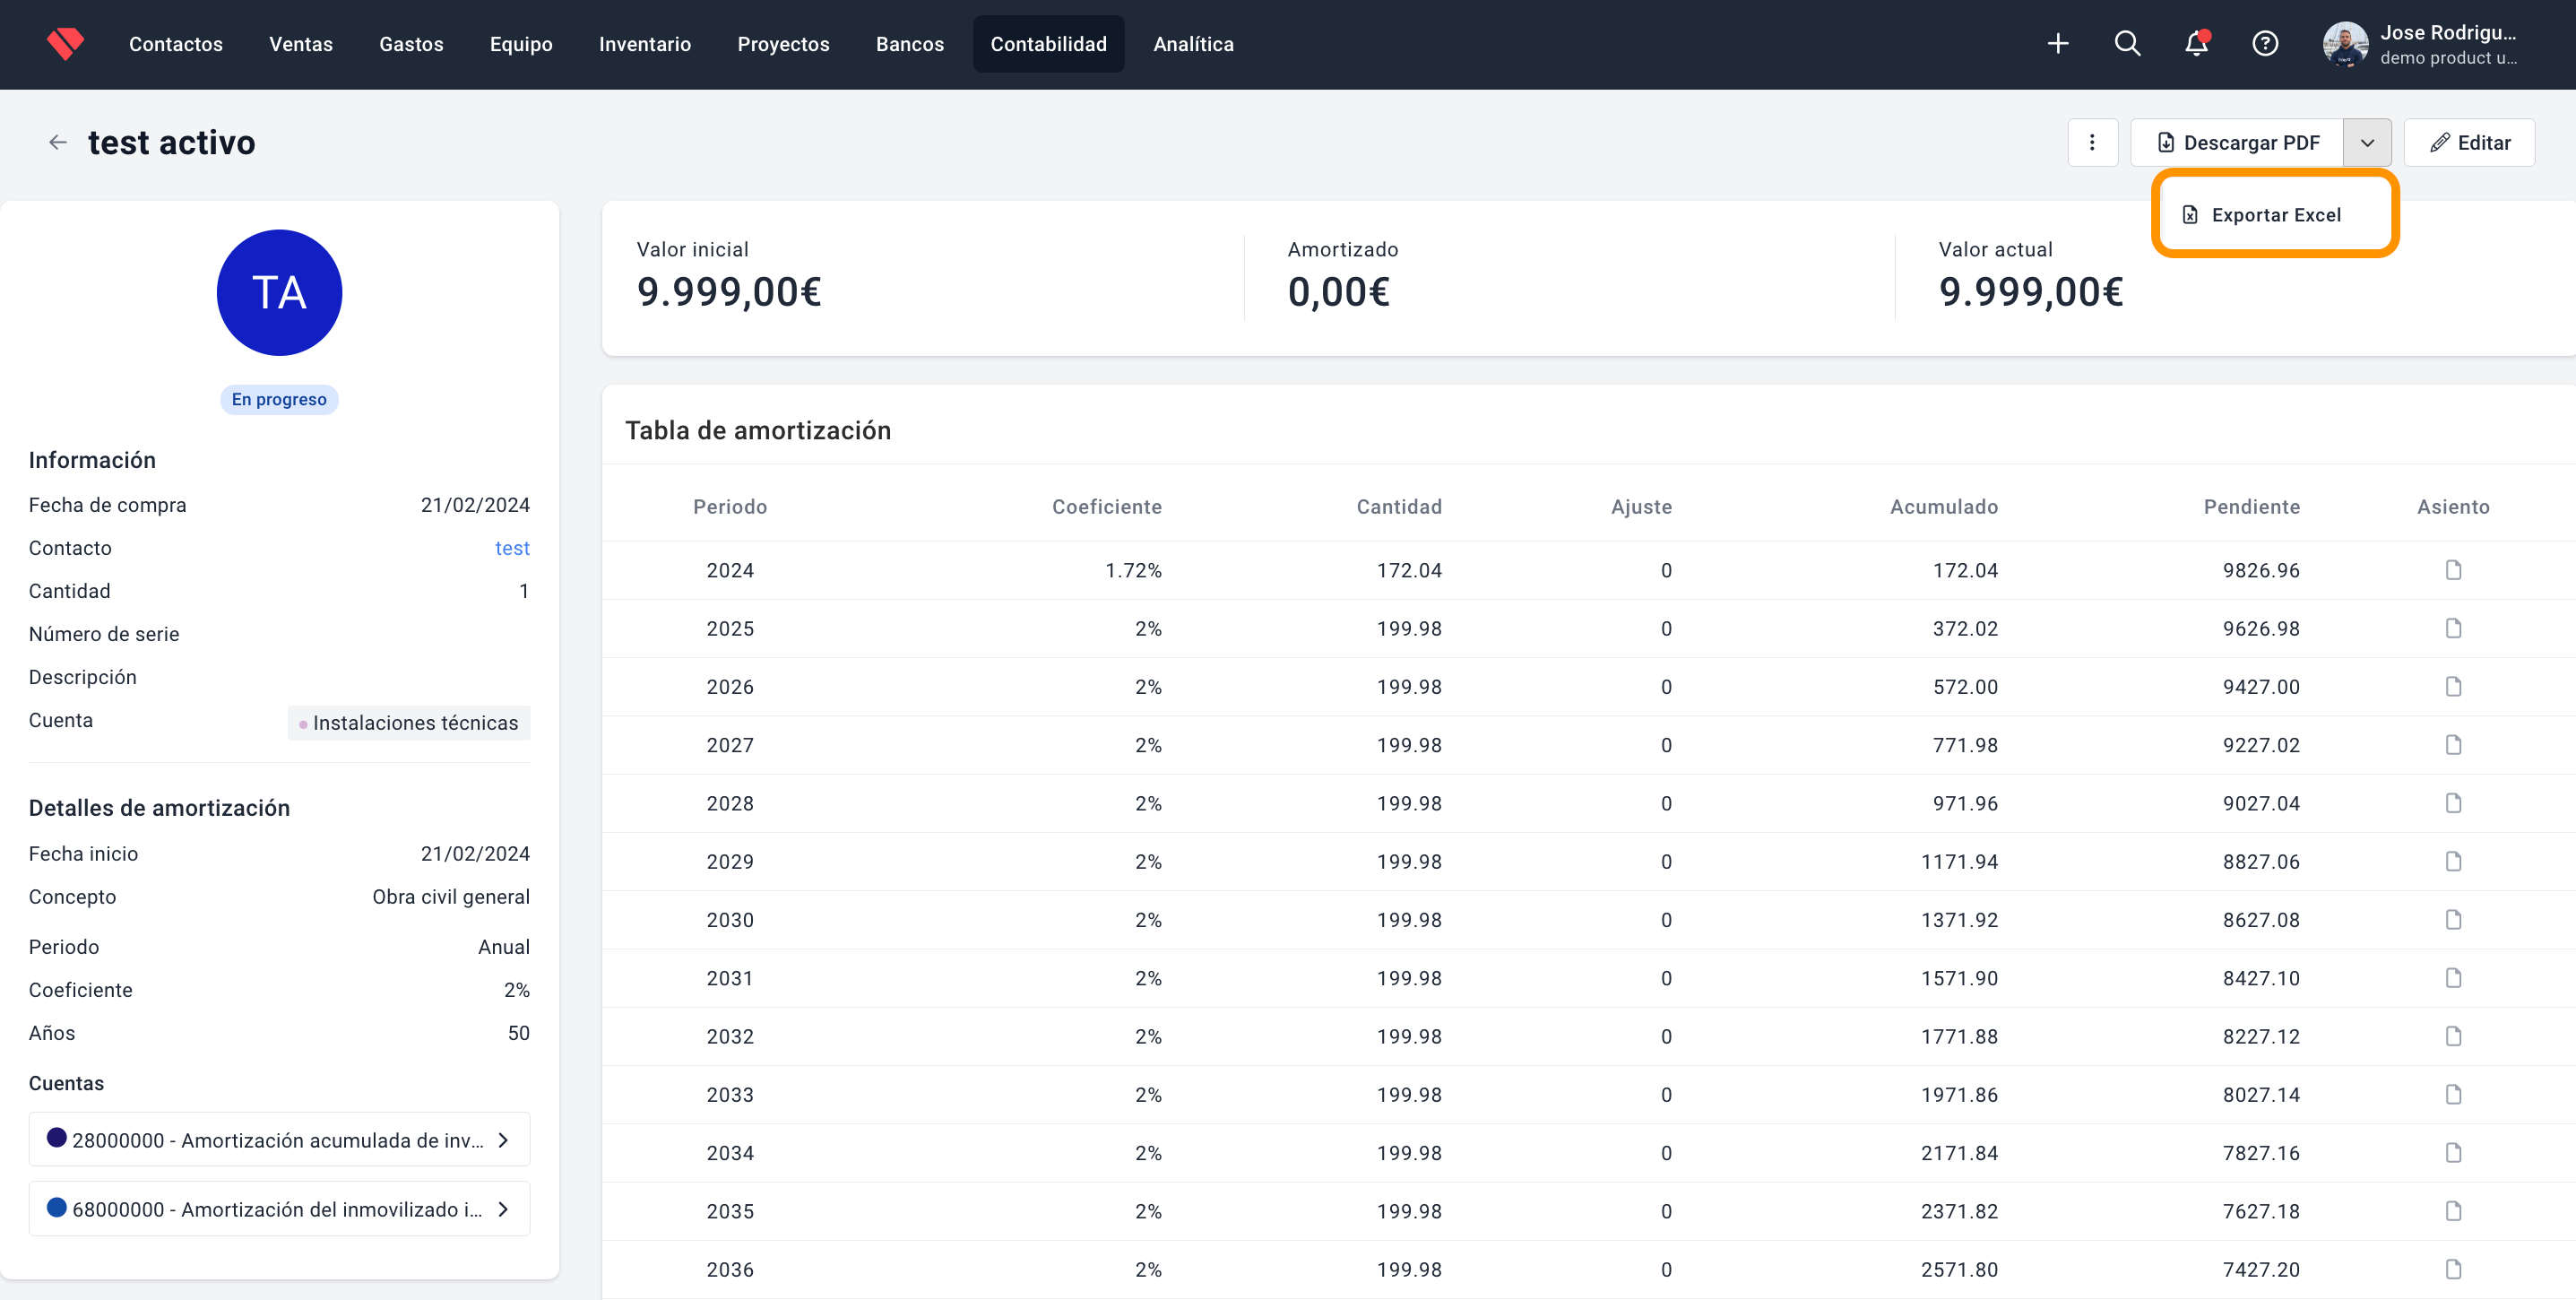
Task: Open the Inventario menu
Action: tap(645, 44)
